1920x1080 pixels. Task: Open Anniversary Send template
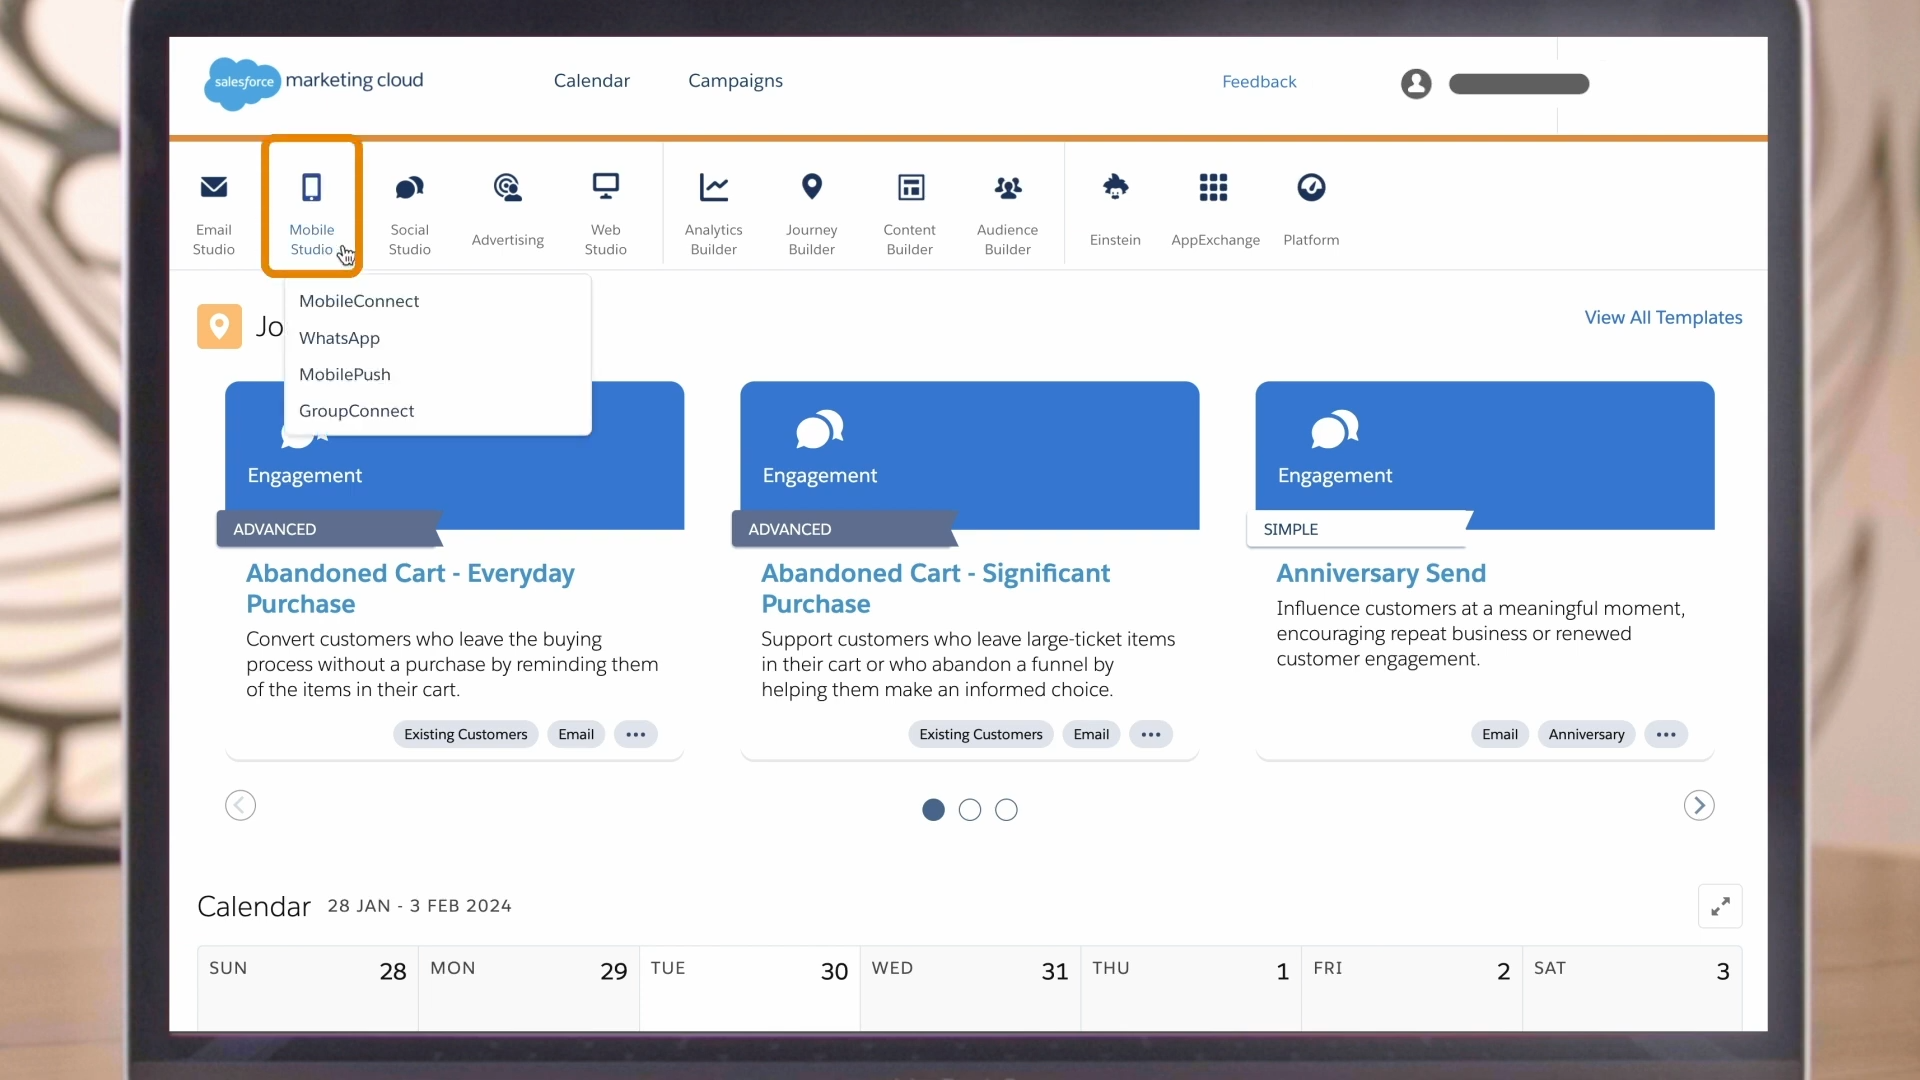(1381, 573)
